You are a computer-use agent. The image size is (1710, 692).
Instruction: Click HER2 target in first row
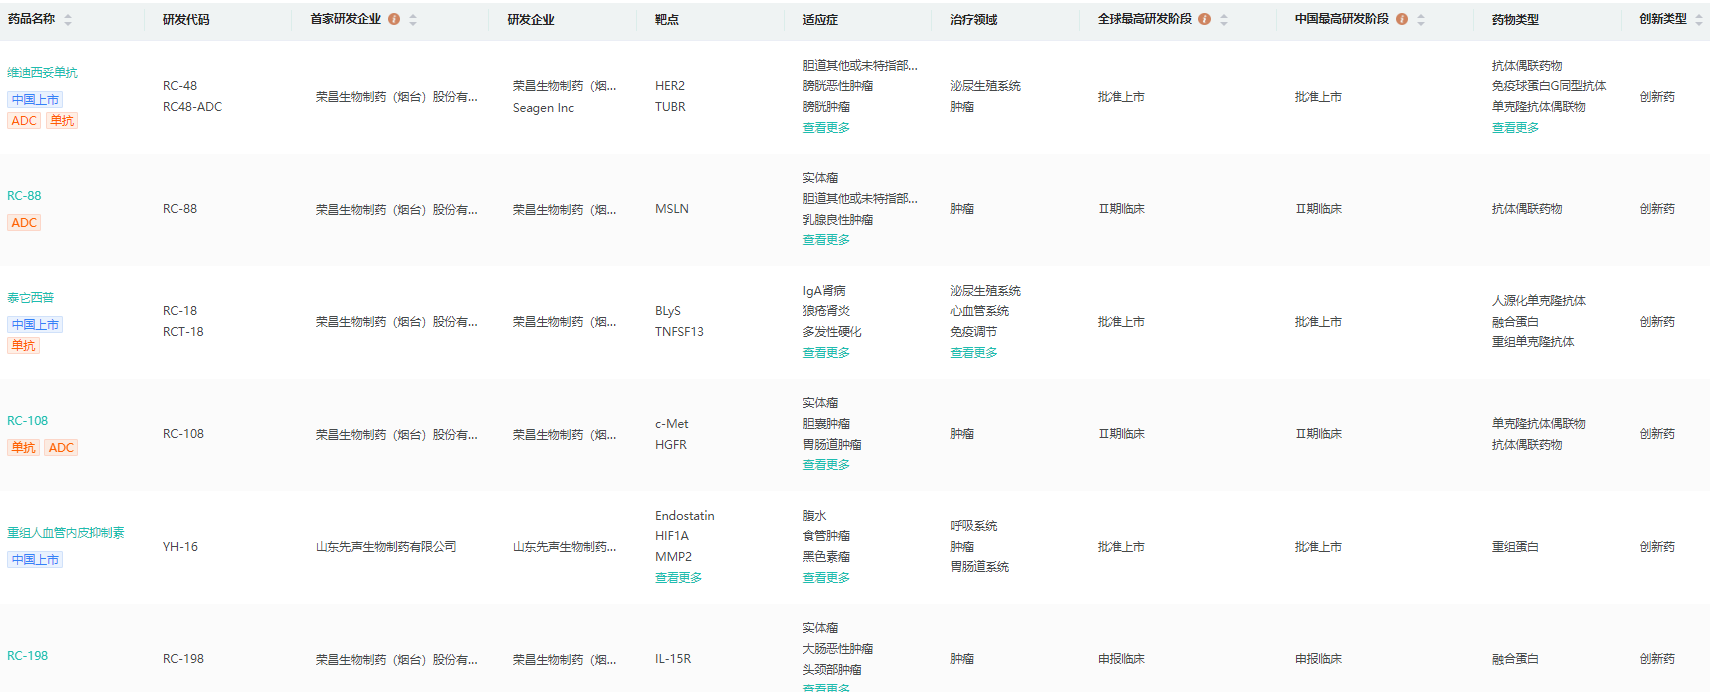(x=670, y=86)
